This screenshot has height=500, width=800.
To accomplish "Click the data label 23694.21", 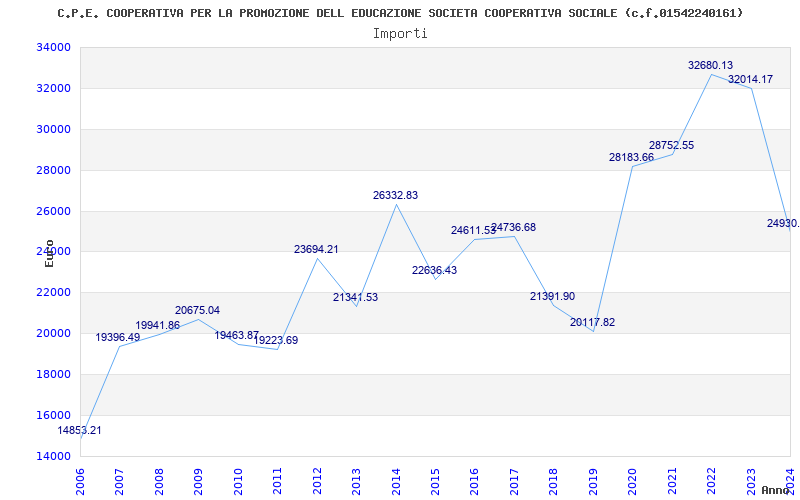I will click(x=316, y=249).
